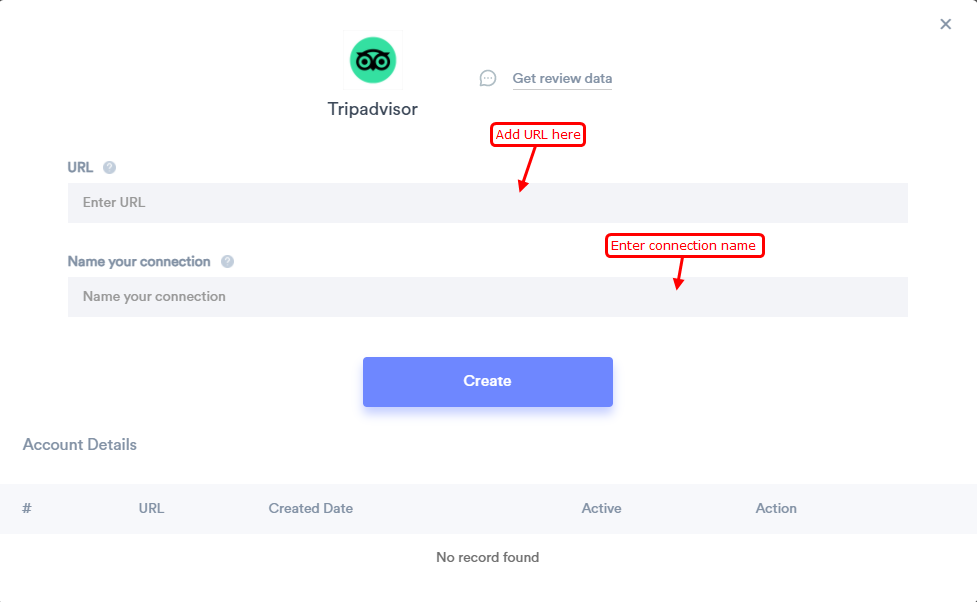The height and width of the screenshot is (602, 977).
Task: Focus the Enter URL input field
Action: click(487, 203)
